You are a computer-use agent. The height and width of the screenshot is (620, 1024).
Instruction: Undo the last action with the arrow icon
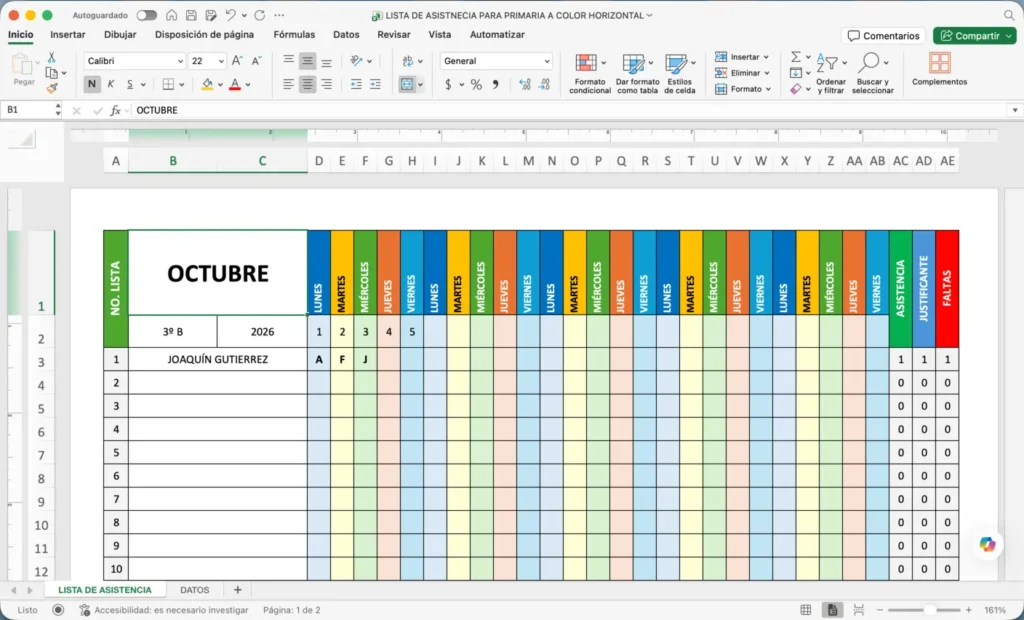(x=230, y=15)
